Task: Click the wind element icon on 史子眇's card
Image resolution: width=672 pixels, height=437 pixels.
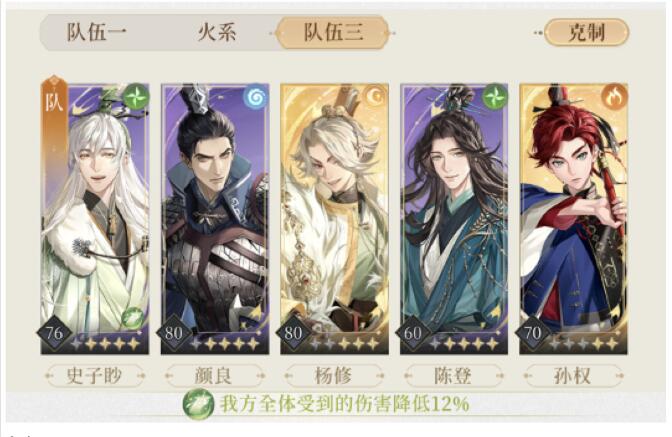Action: [x=137, y=96]
